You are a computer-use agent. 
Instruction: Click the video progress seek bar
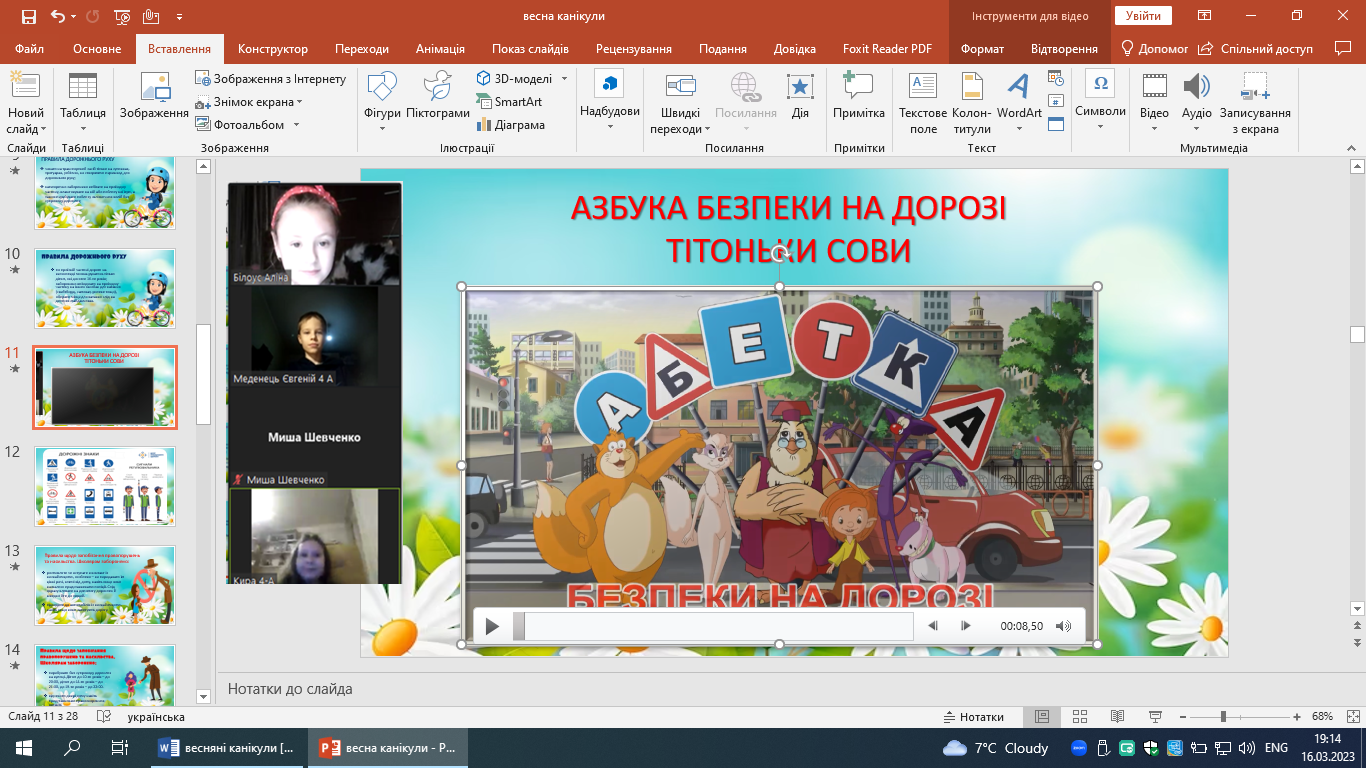[x=713, y=626]
